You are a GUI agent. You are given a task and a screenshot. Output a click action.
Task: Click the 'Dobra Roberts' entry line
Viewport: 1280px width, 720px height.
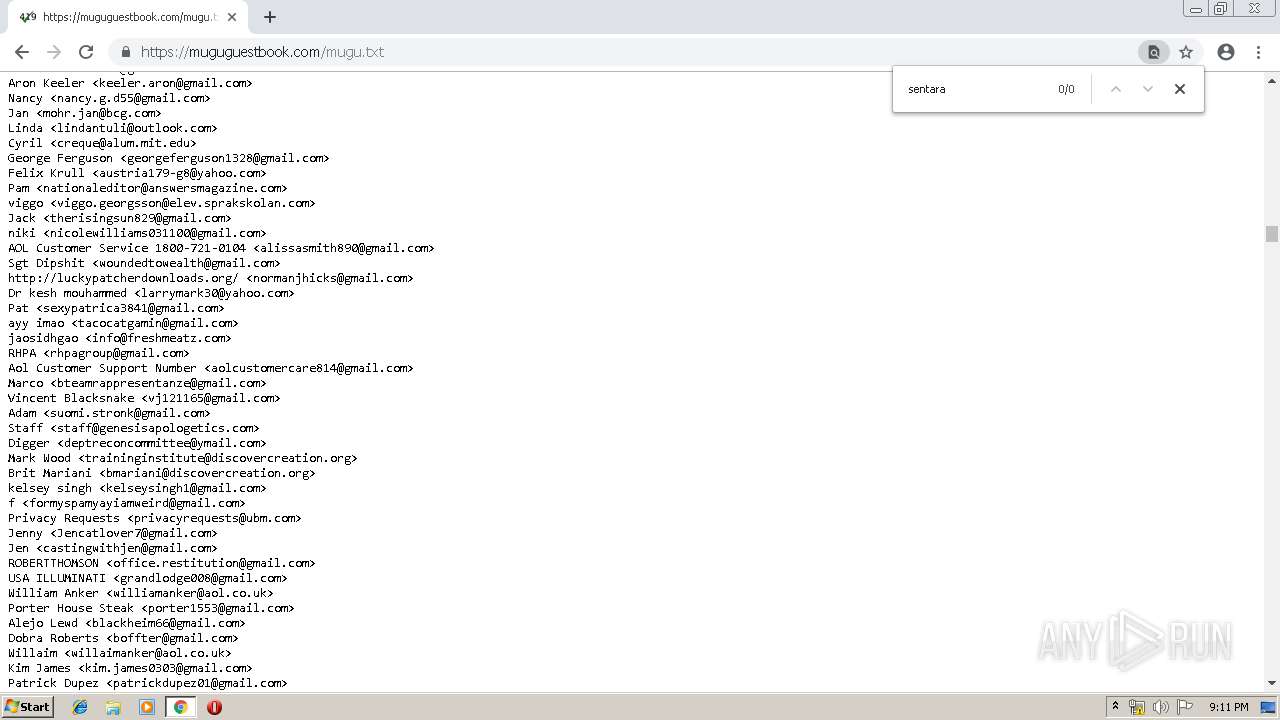pyautogui.click(x=123, y=638)
